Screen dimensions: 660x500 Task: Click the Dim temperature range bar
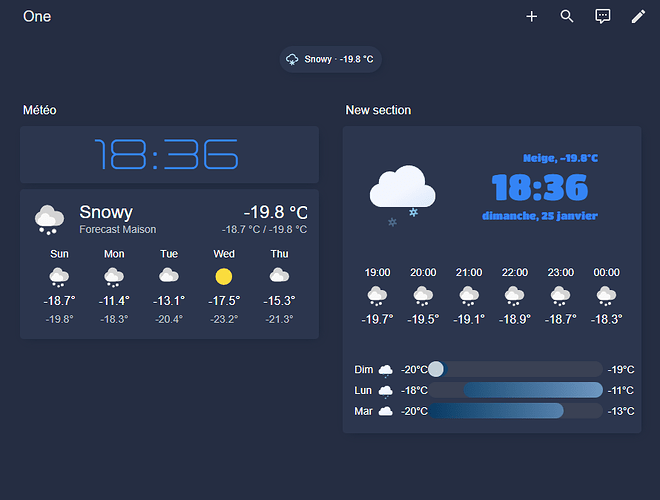pyautogui.click(x=516, y=369)
